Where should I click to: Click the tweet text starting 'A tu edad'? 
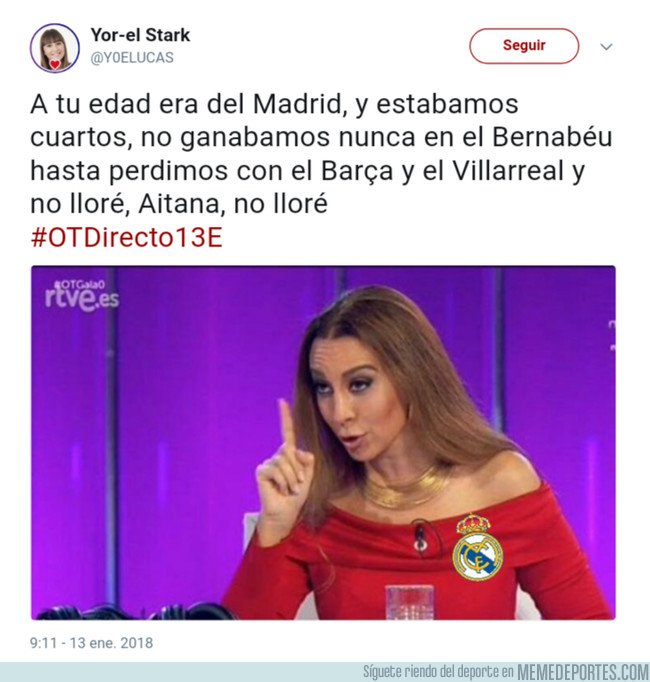322,154
